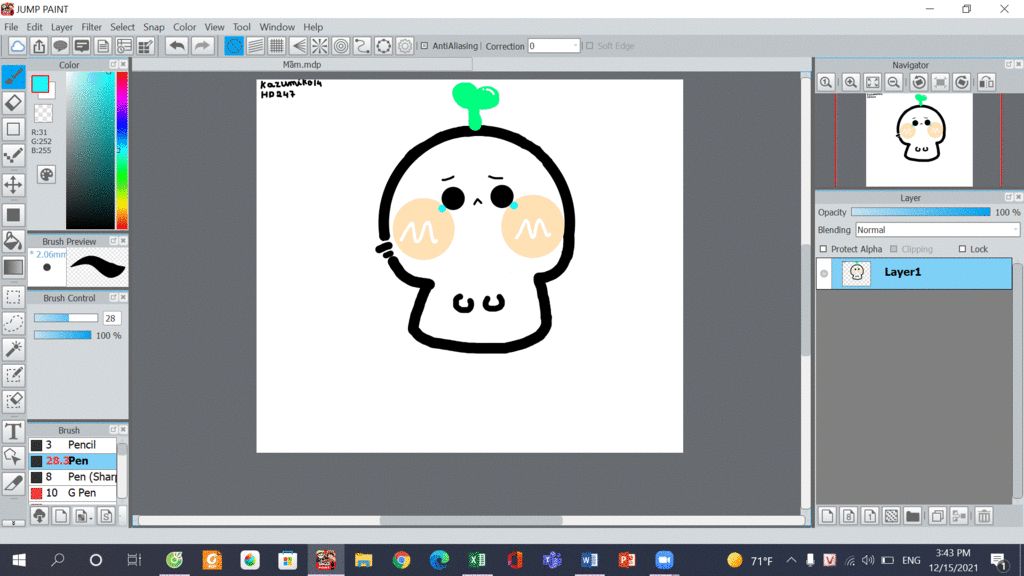The image size is (1024, 576).
Task: Turn snap off with the blue toggle
Action: tap(234, 46)
